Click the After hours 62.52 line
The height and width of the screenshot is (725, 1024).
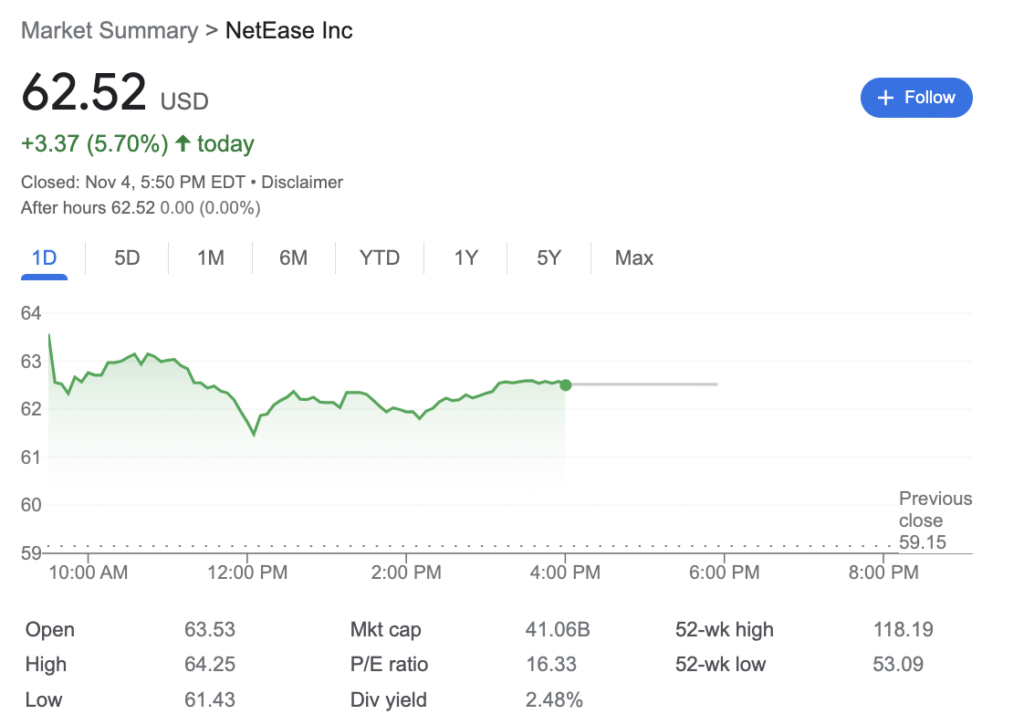(x=140, y=208)
